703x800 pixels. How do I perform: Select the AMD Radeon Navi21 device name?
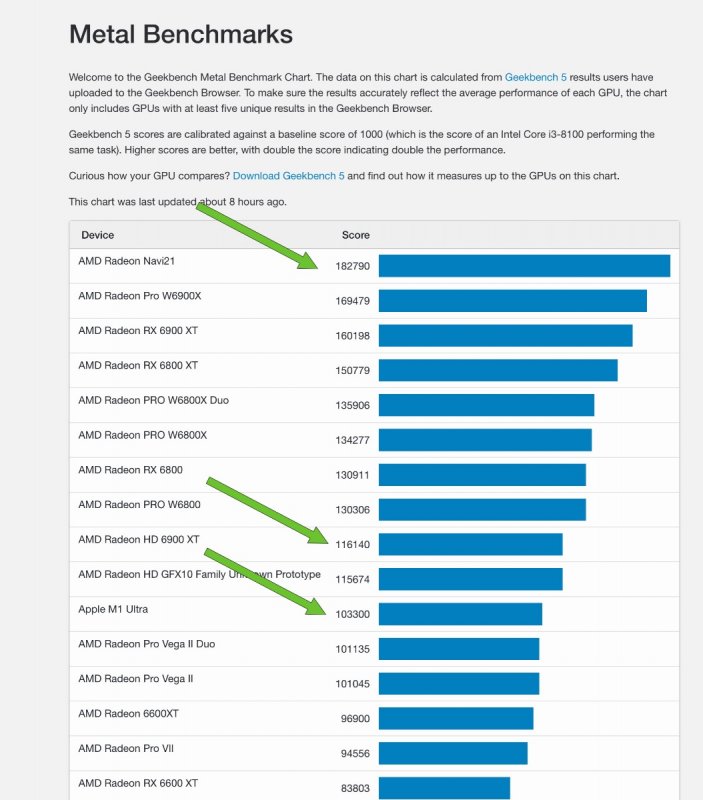coord(133,261)
